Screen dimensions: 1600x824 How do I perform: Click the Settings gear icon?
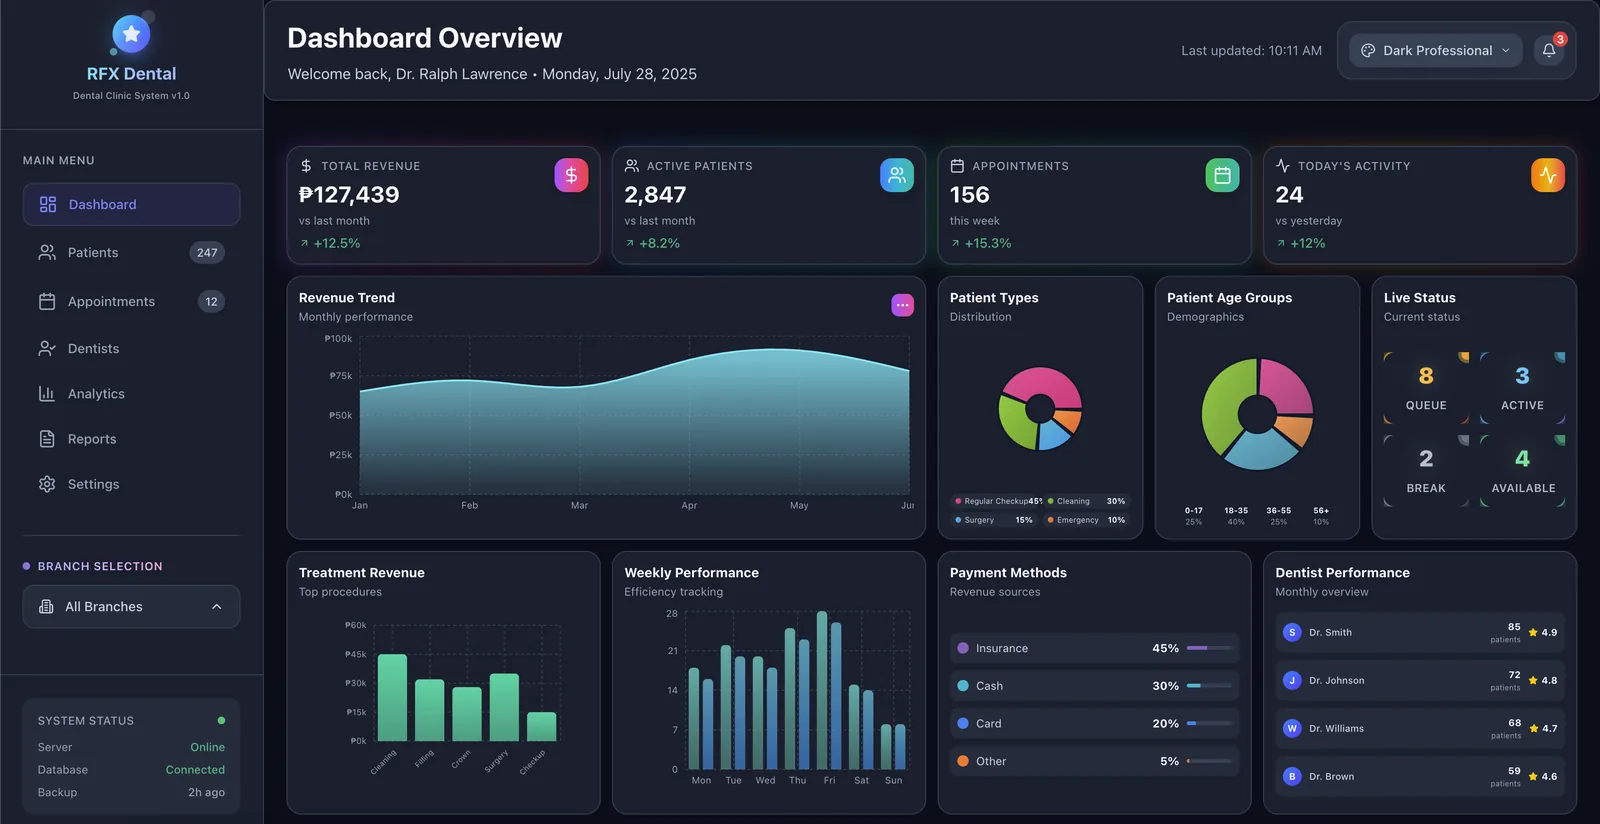coord(47,484)
